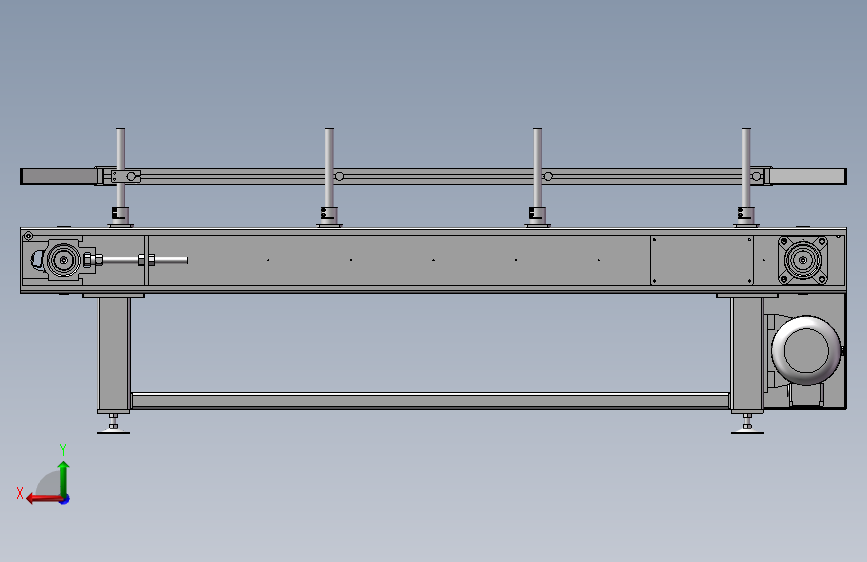Pick the left leveling foot pad

[x=113, y=431]
